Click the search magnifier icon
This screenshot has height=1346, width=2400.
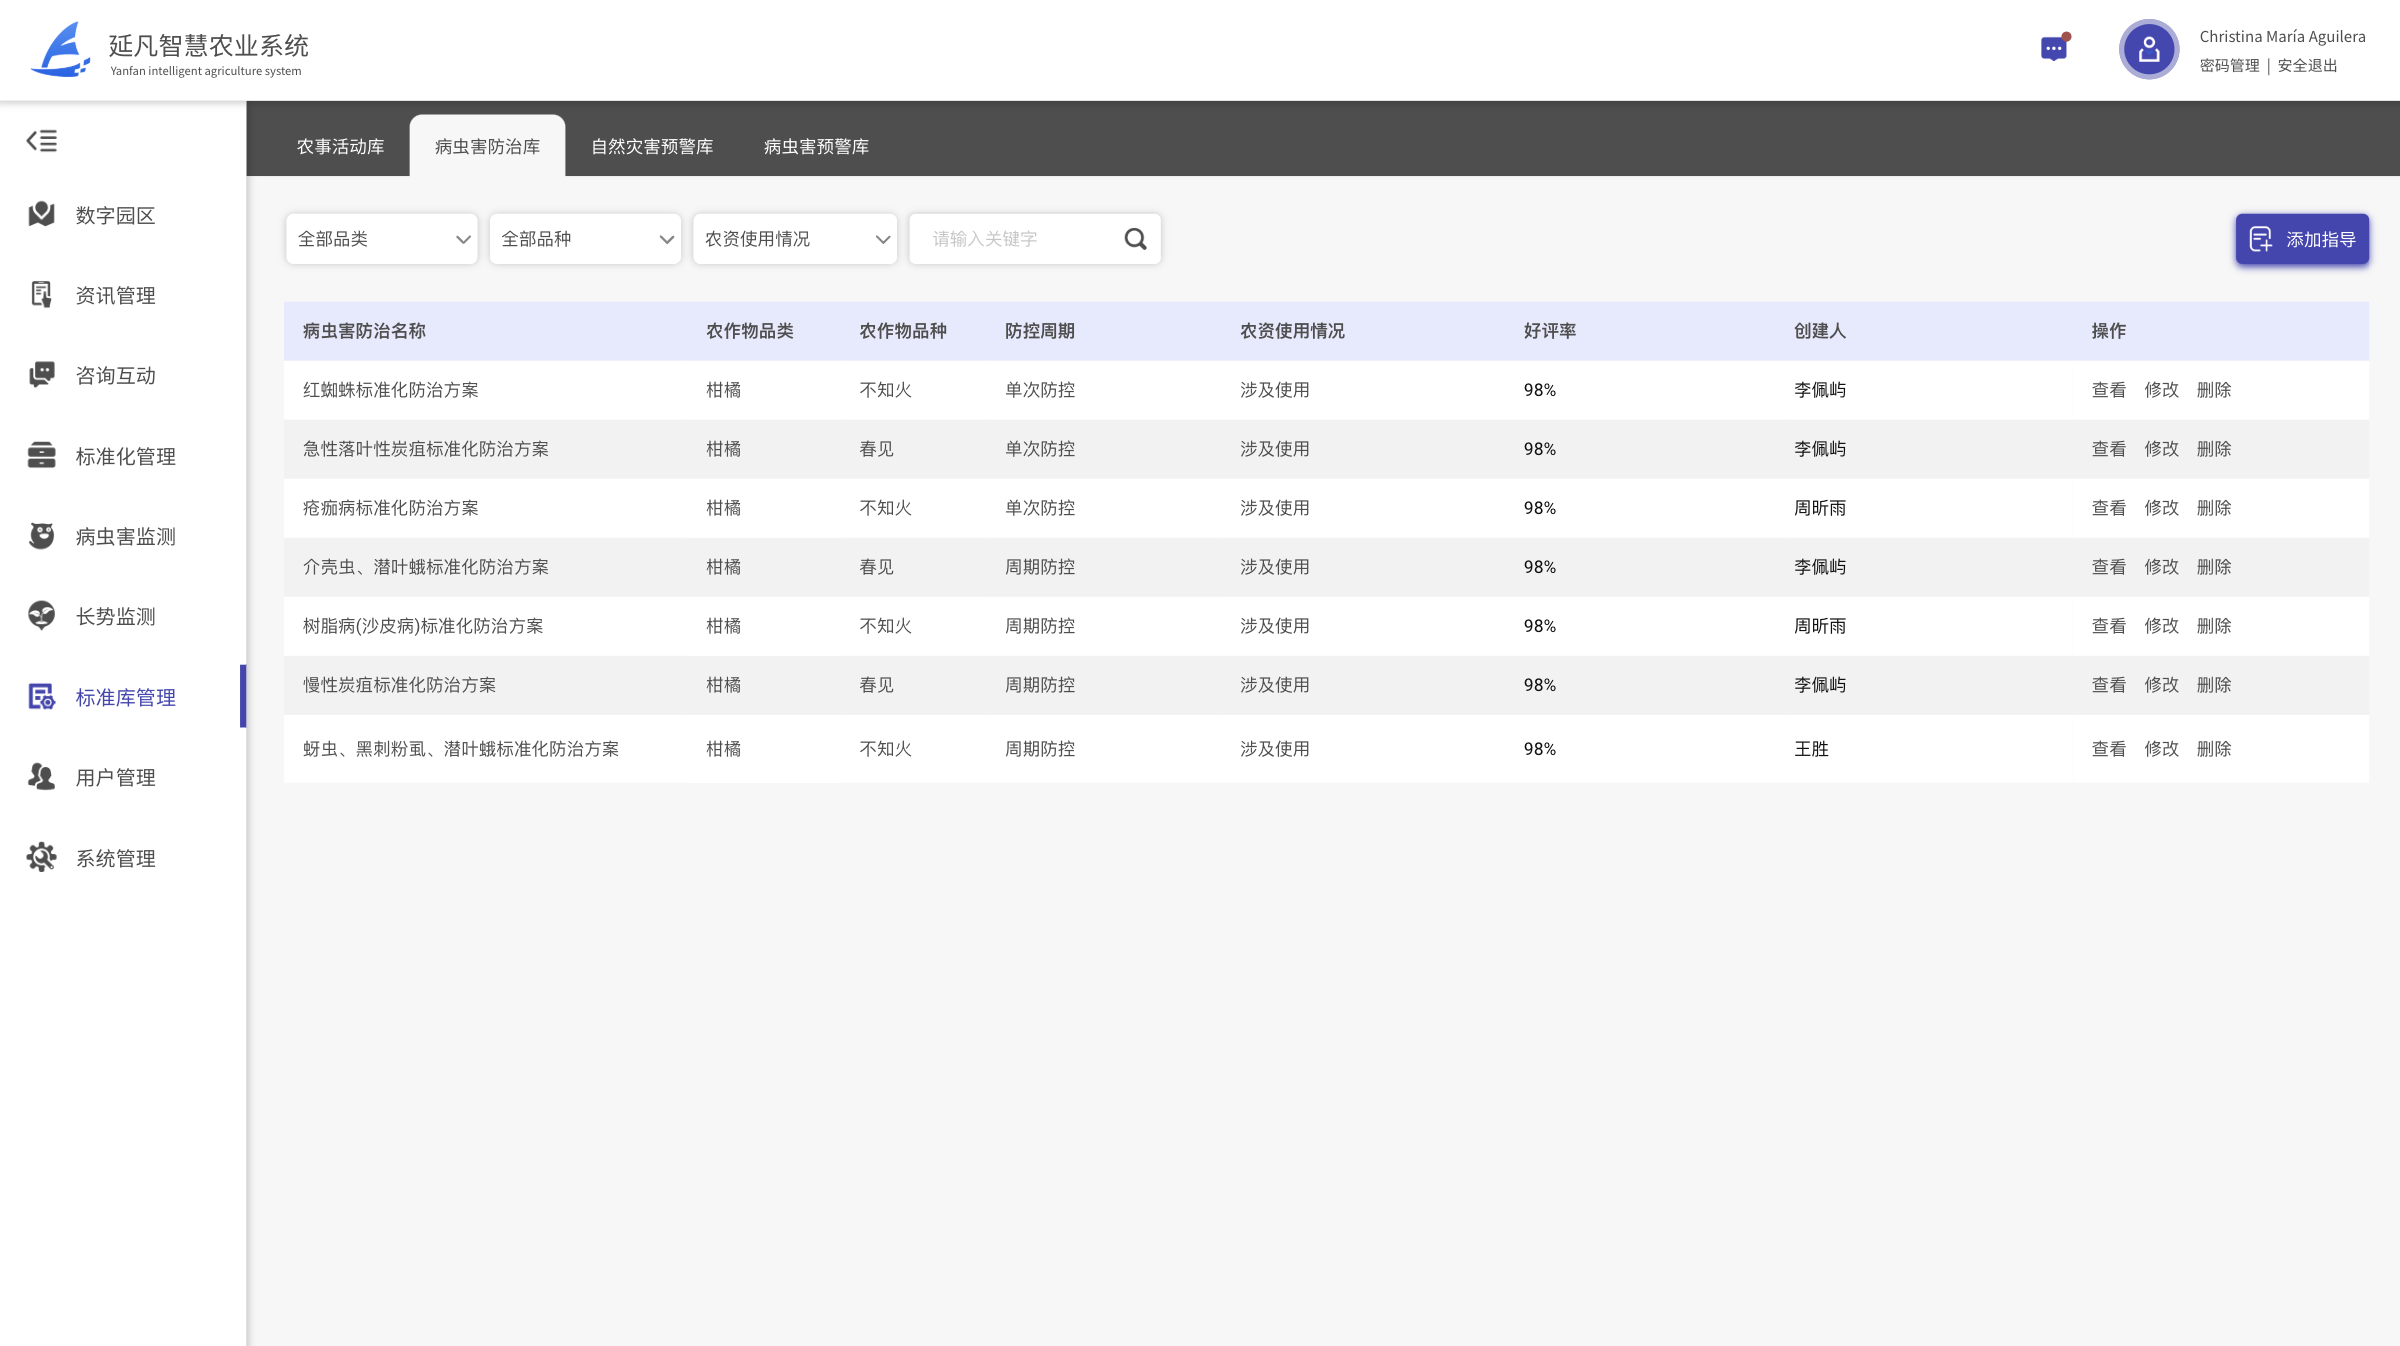point(1135,239)
